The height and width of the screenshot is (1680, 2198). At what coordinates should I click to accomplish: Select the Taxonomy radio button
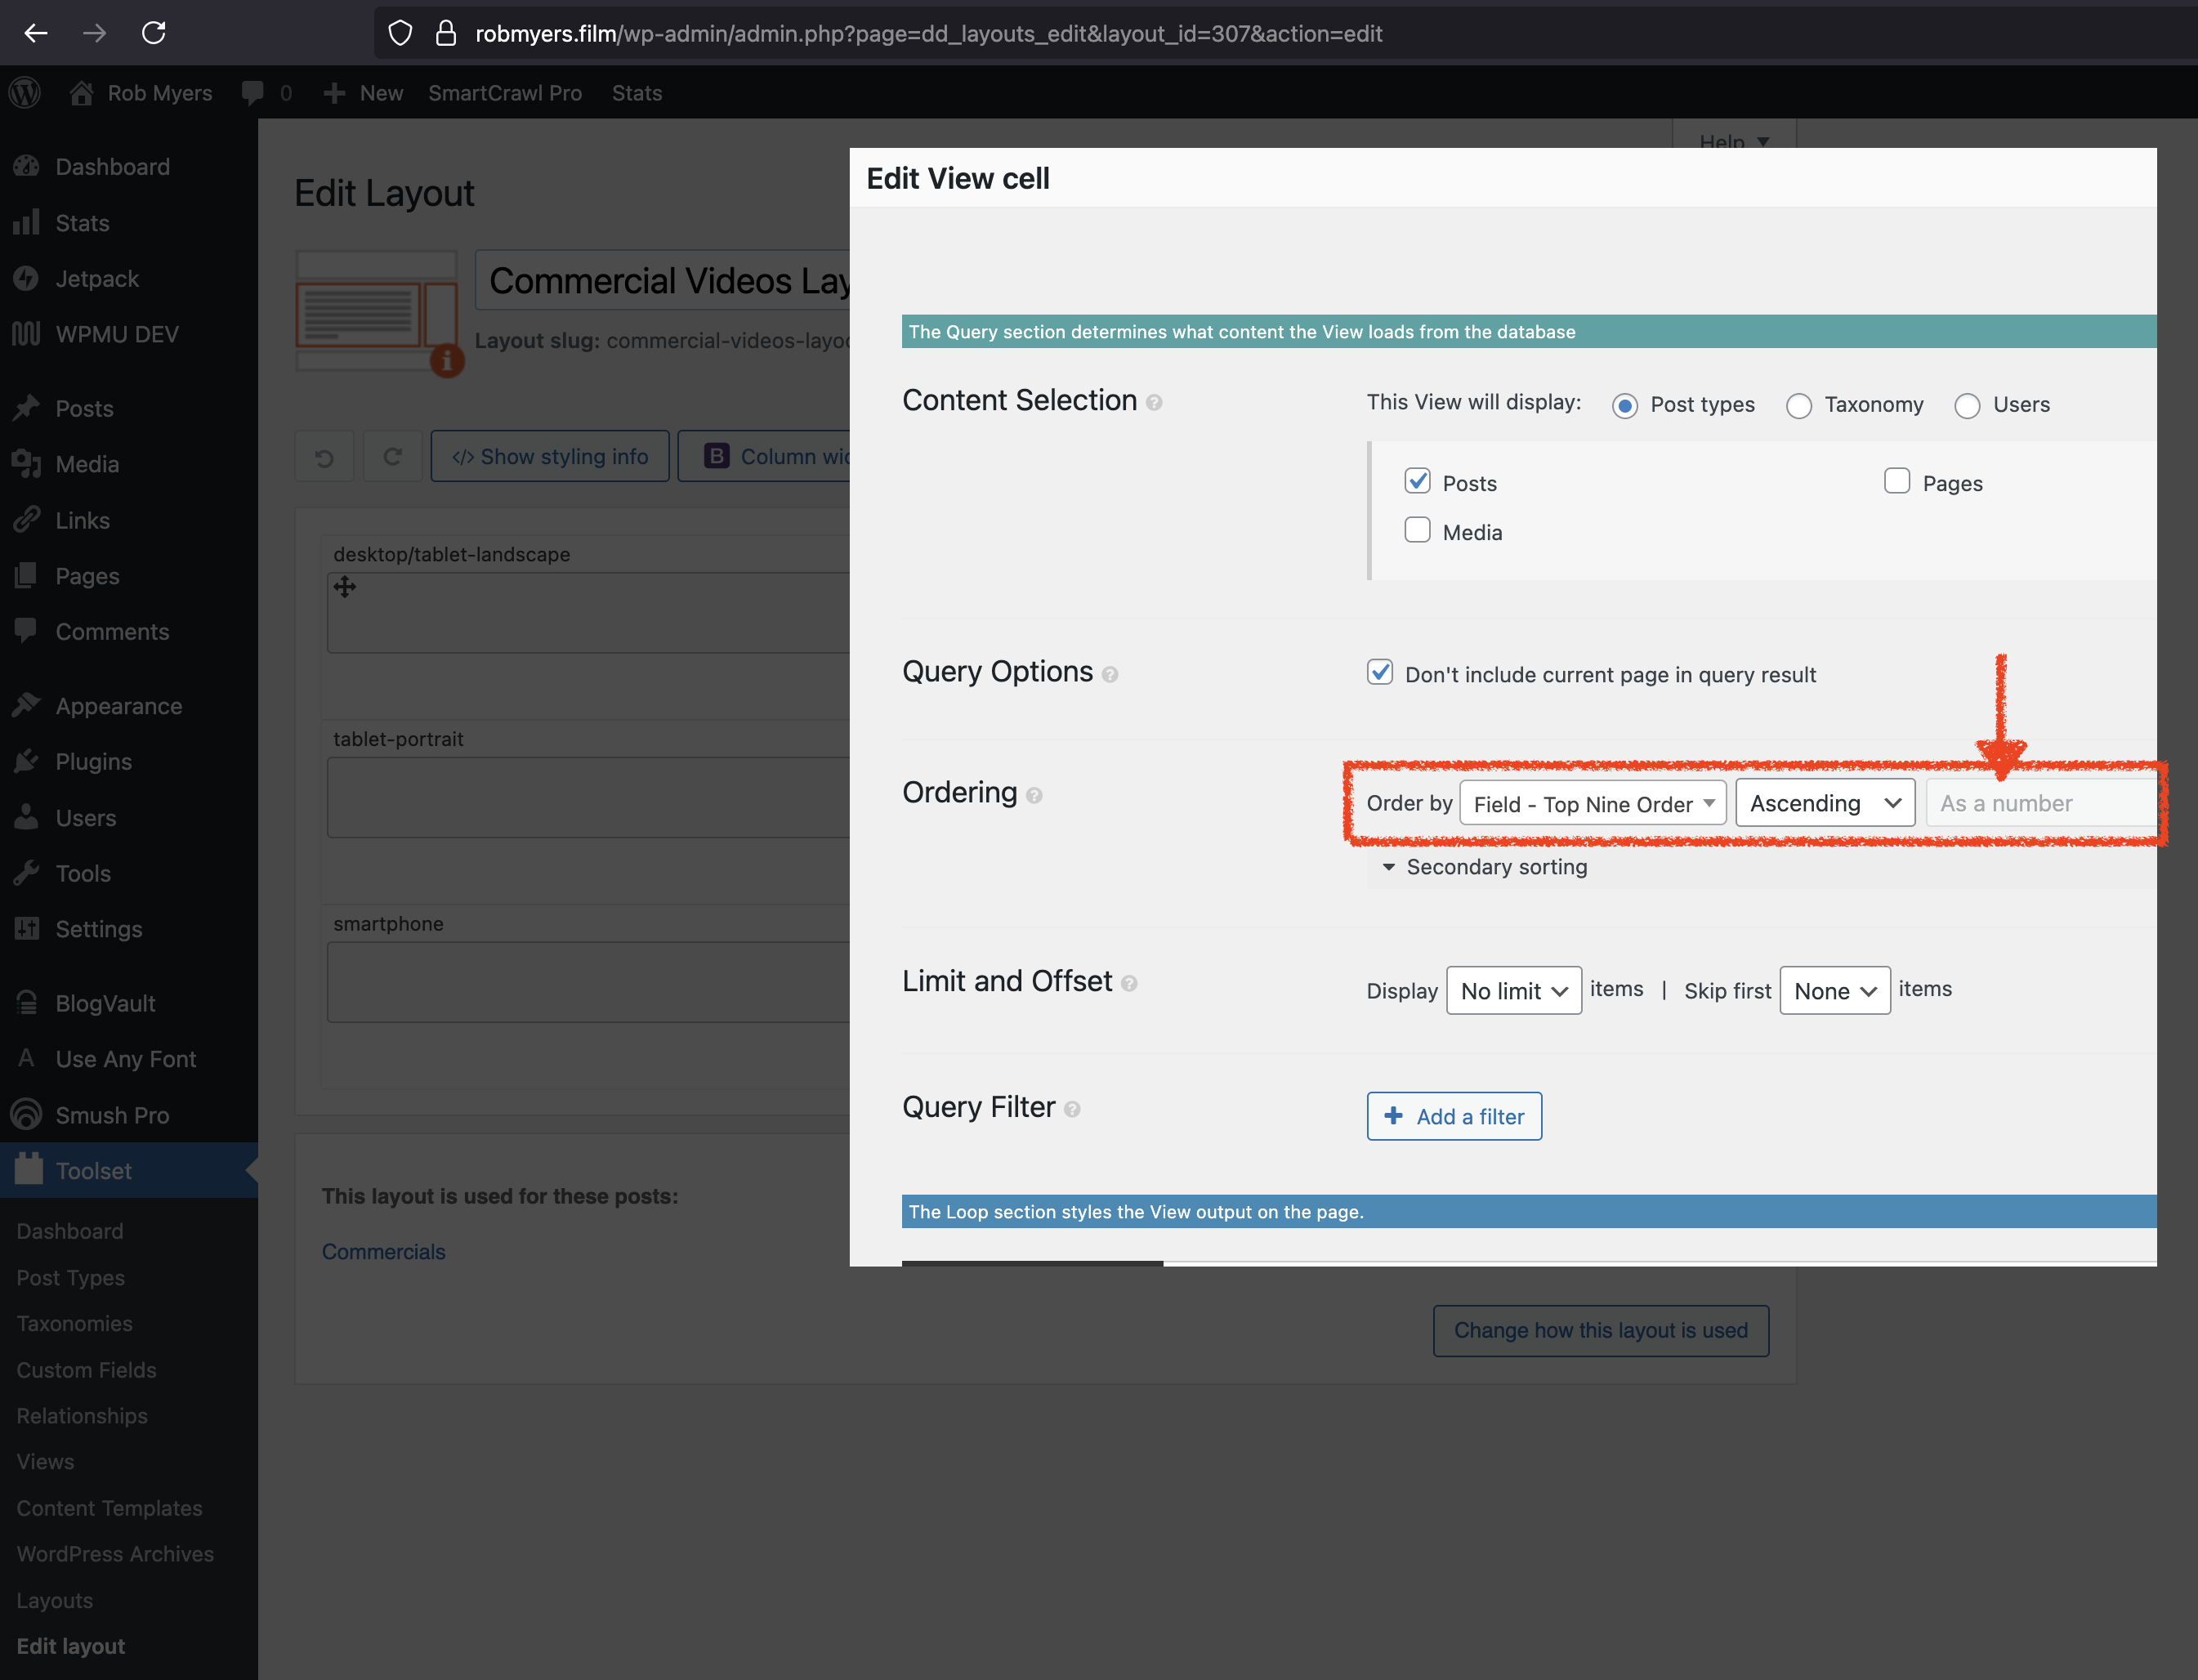1798,406
